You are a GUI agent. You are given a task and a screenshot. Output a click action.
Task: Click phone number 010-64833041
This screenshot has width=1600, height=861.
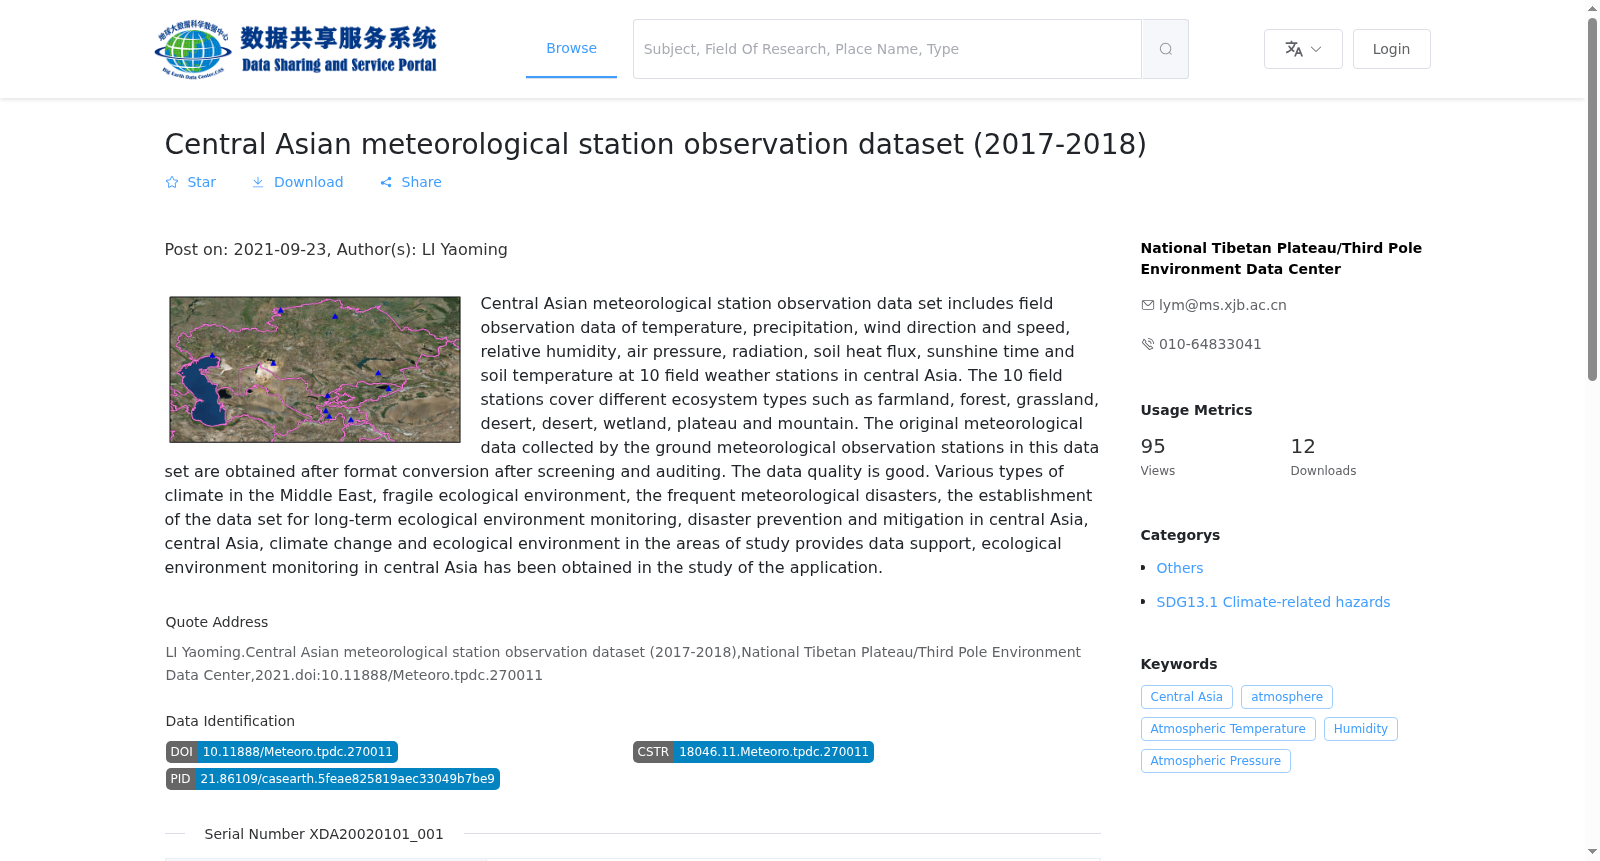1210,344
